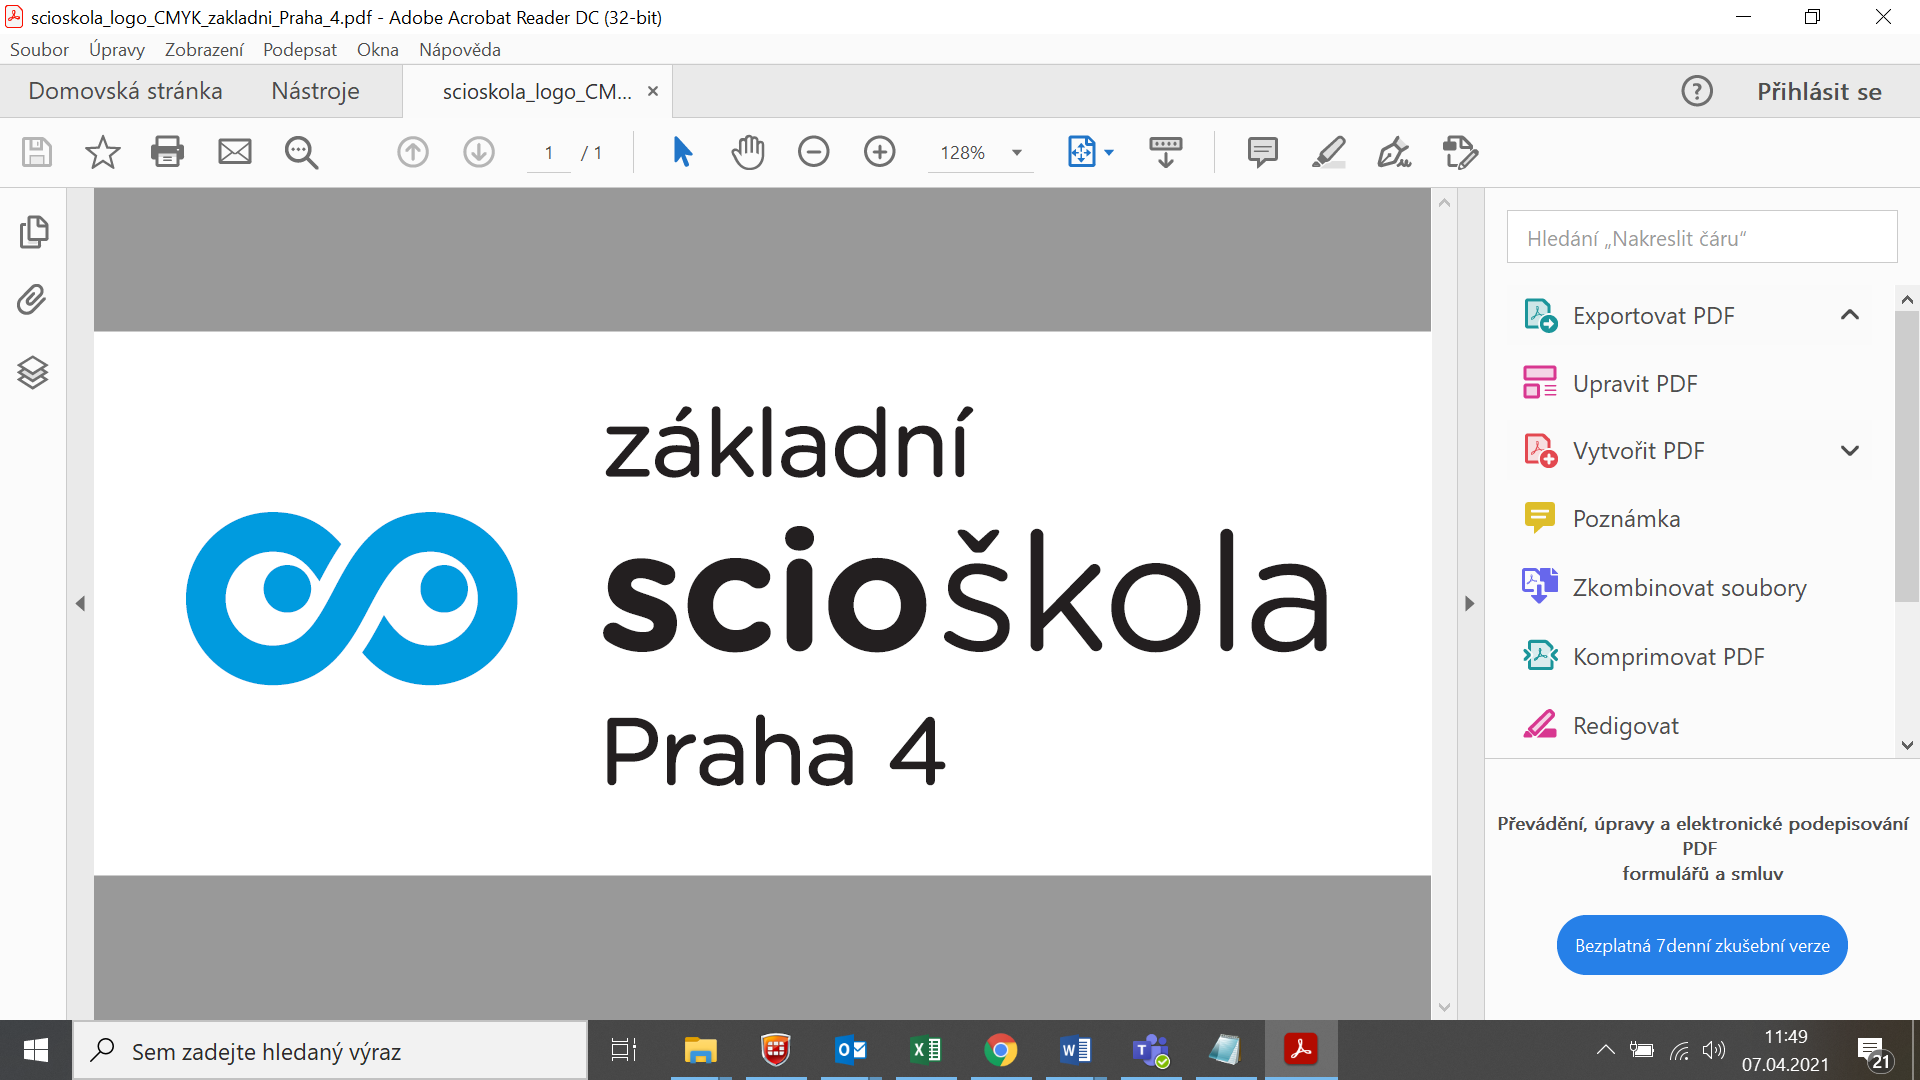
Task: Switch to the Nástroje tab
Action: 315,91
